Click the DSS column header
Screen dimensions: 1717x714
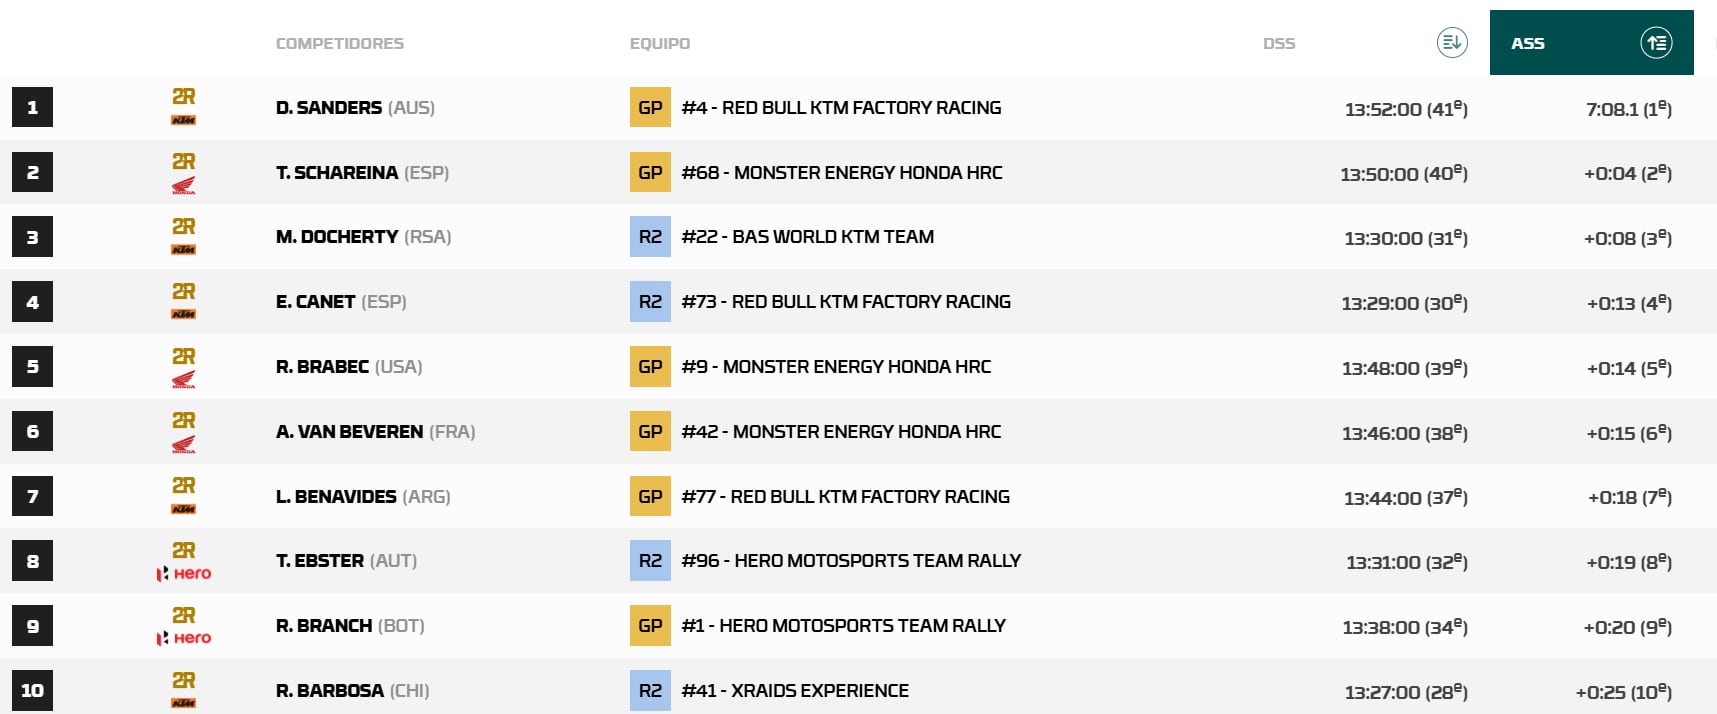(x=1279, y=44)
